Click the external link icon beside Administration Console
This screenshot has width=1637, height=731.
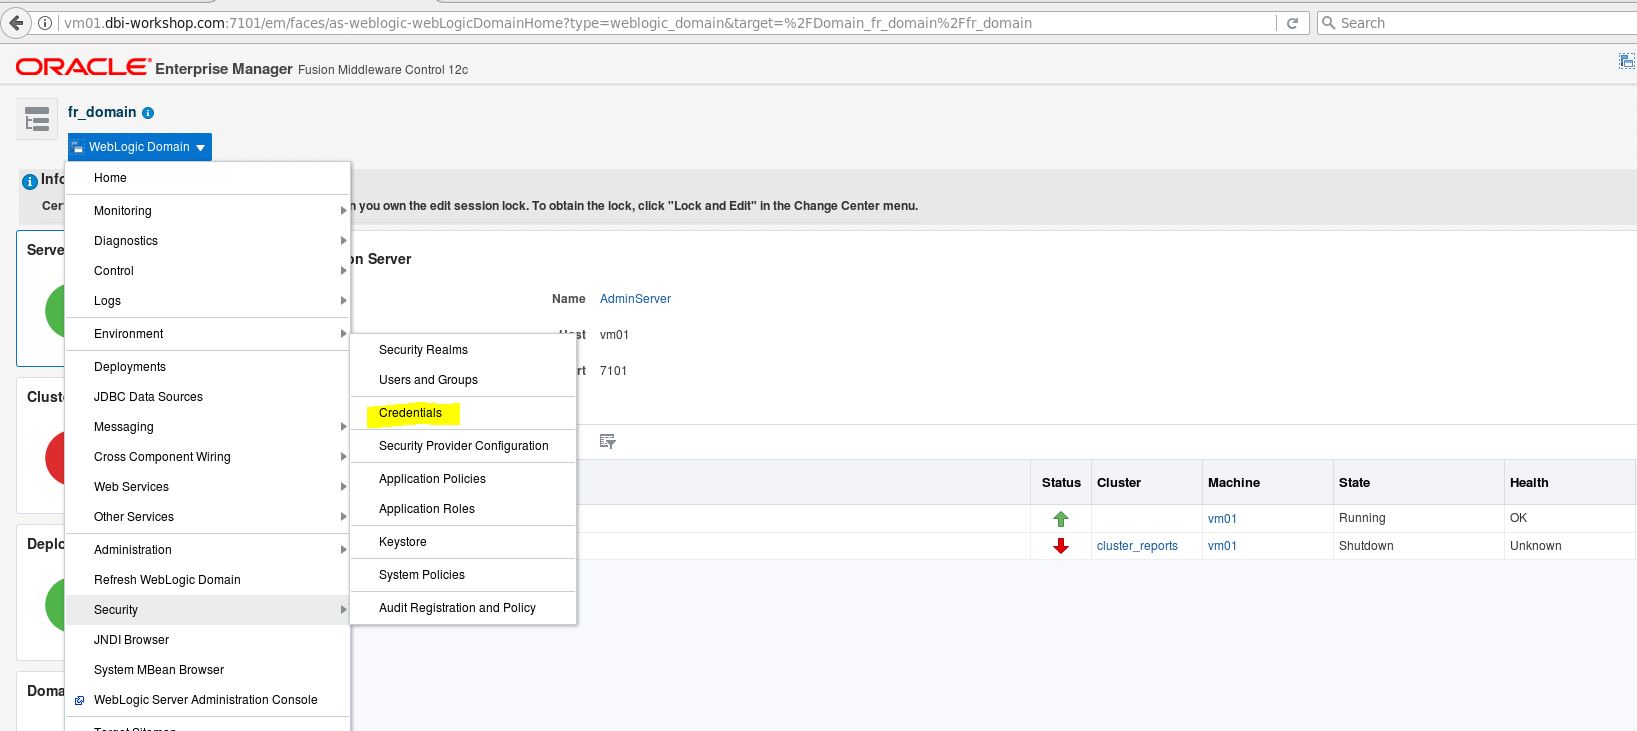click(80, 701)
